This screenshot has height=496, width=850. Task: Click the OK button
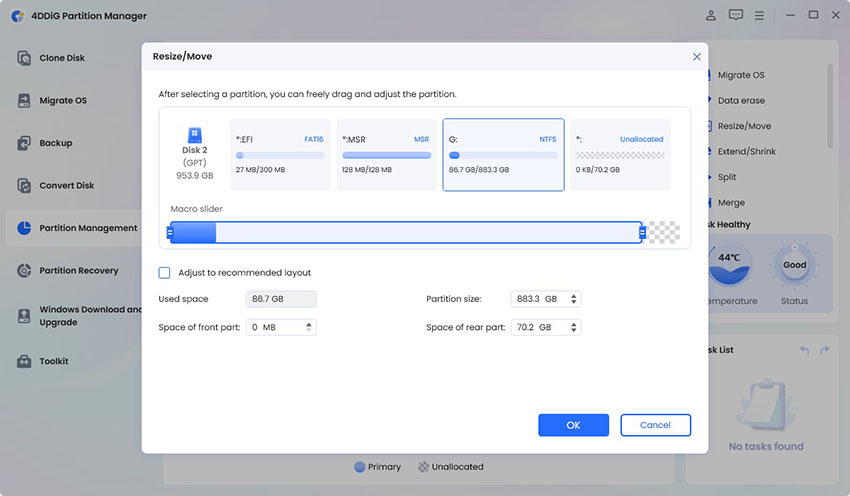573,425
